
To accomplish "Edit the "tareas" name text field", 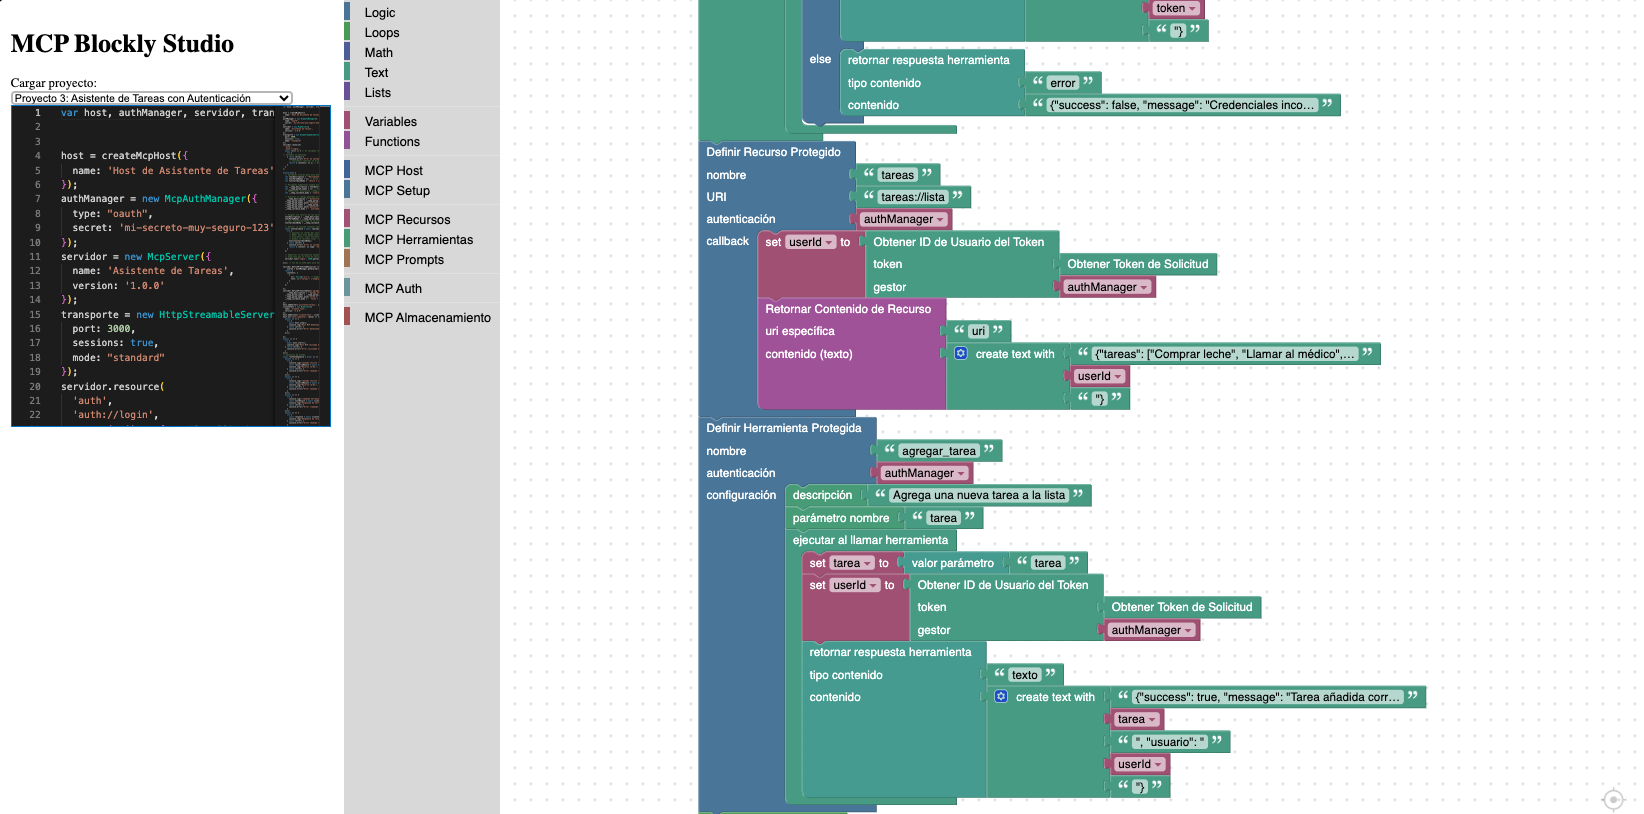I will (x=897, y=175).
